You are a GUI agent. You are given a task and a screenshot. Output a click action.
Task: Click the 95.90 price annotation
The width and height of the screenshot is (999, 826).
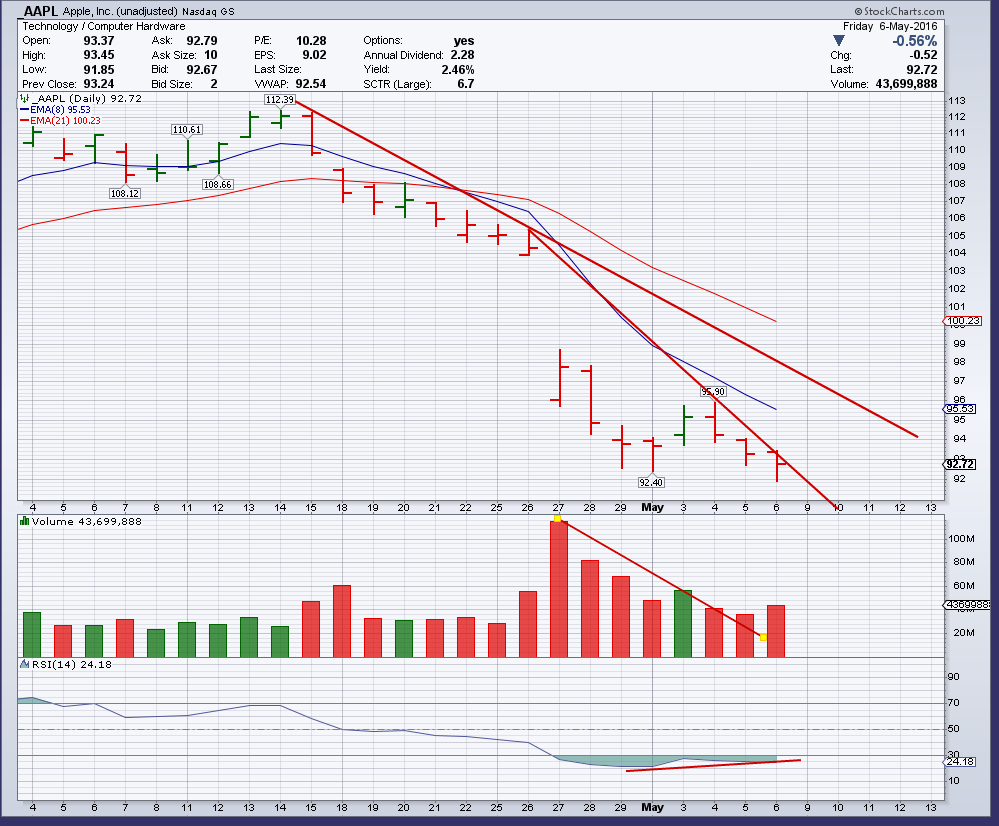[713, 391]
